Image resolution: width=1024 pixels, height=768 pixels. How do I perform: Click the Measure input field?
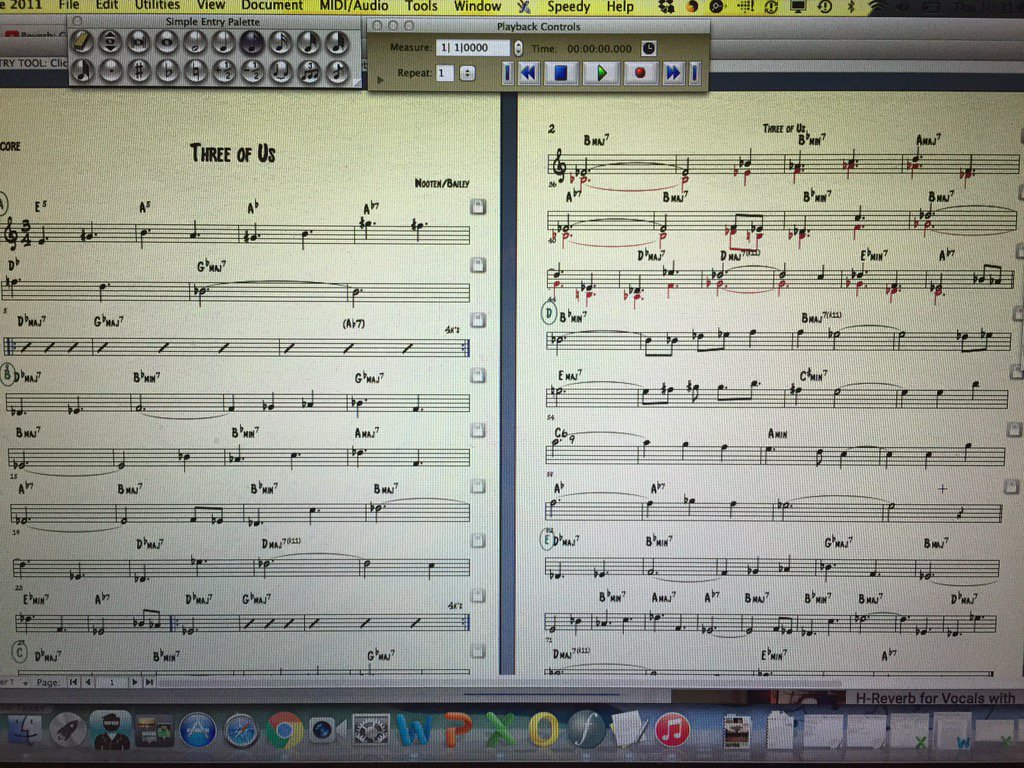(473, 48)
